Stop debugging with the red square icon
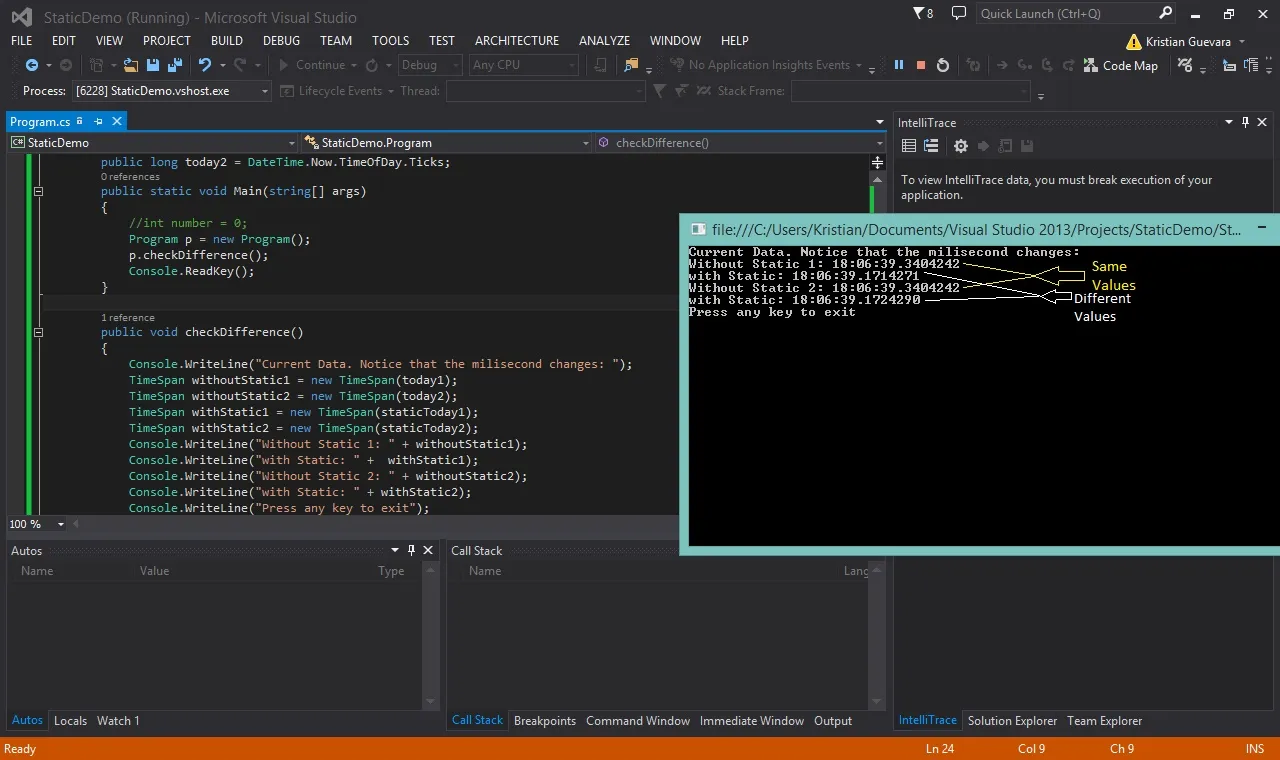The height and width of the screenshot is (760, 1280). point(921,65)
